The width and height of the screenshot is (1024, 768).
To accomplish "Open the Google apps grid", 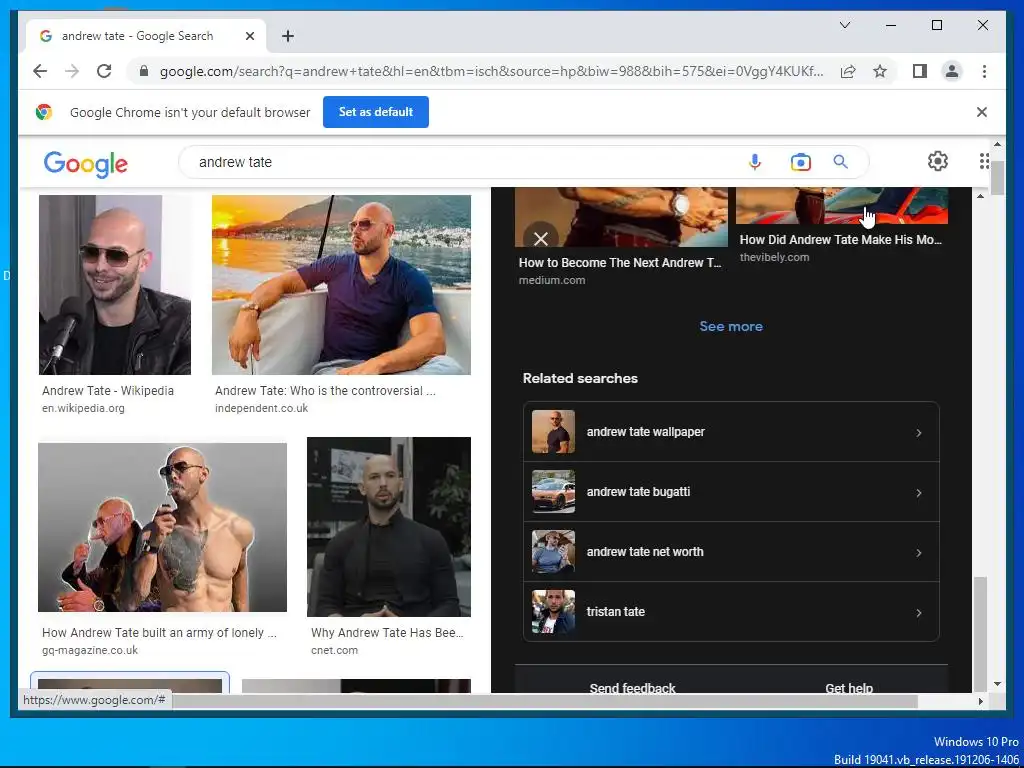I will (984, 161).
